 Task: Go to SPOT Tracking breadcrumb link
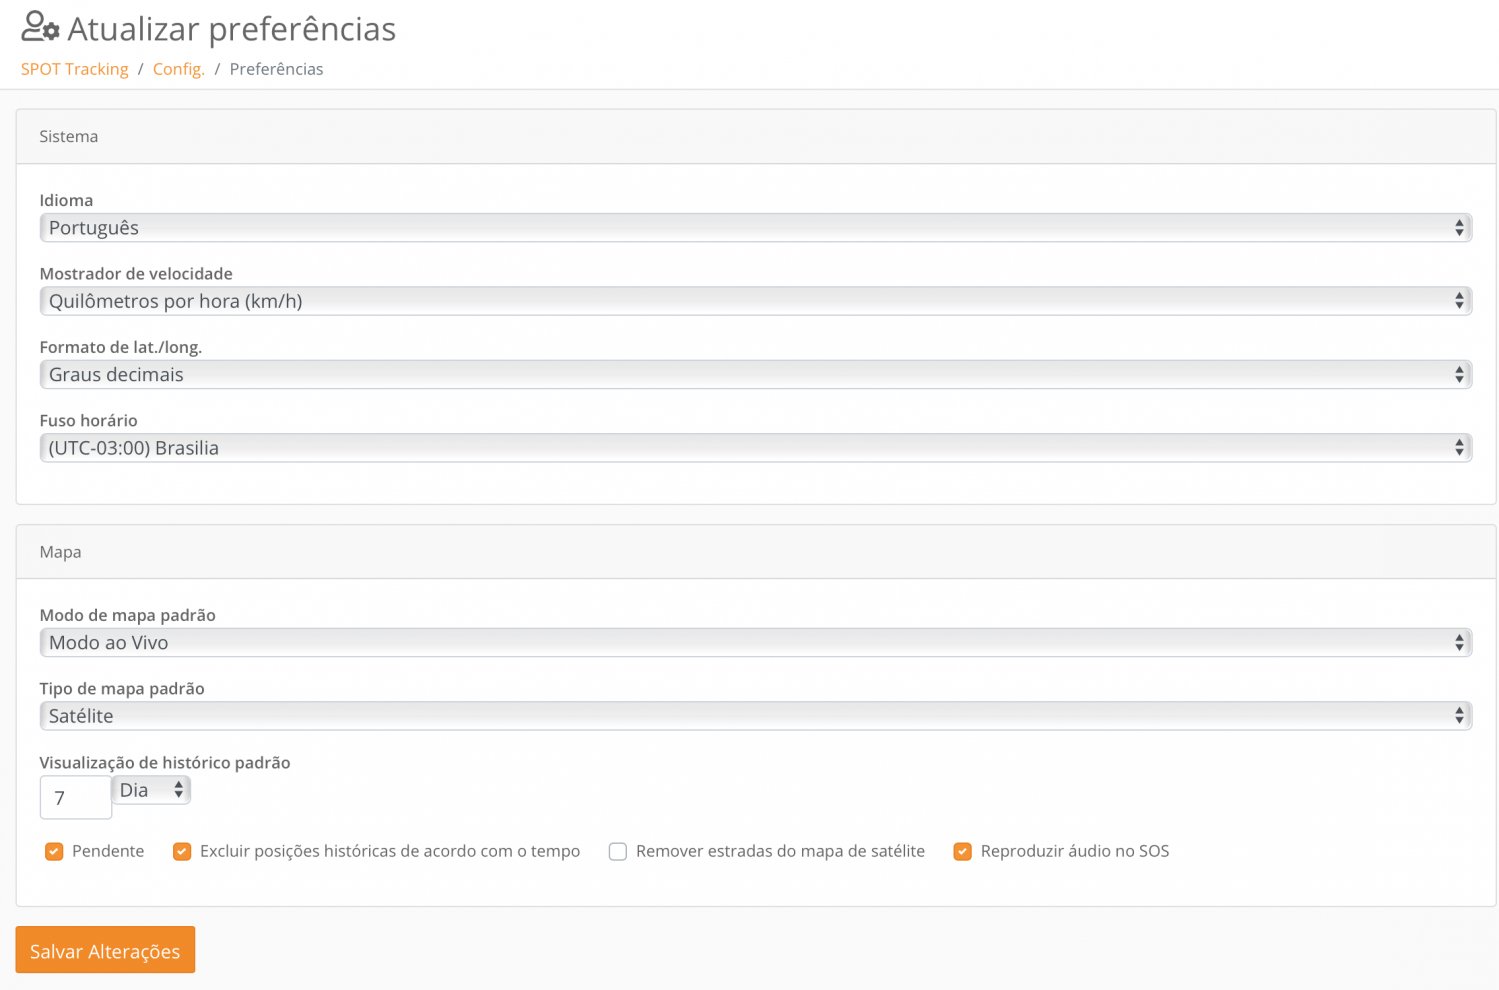pos(75,69)
